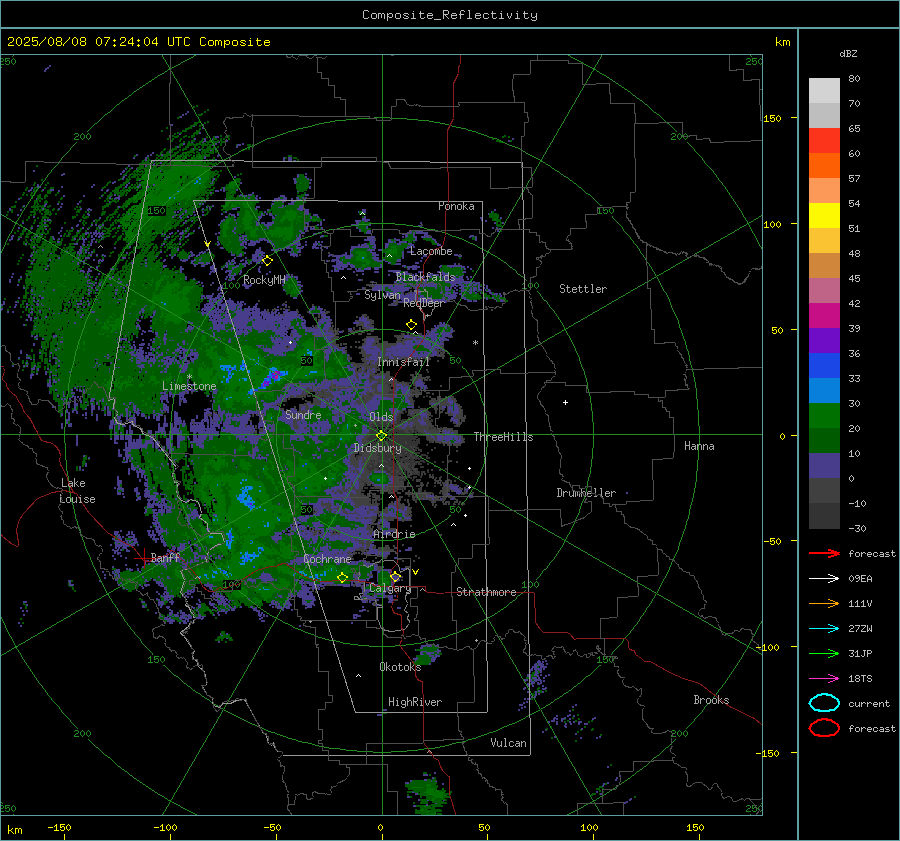Click the red forecast ellipse legend
This screenshot has width=900, height=841.
tap(824, 728)
